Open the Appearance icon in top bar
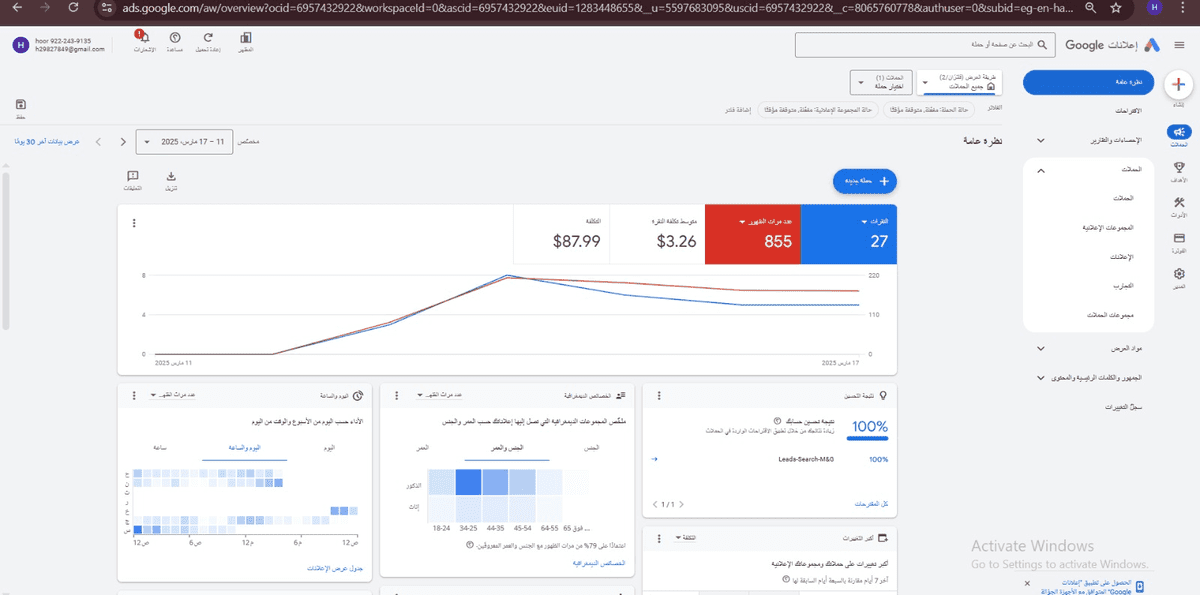Viewport: 1200px width, 595px height. (246, 40)
